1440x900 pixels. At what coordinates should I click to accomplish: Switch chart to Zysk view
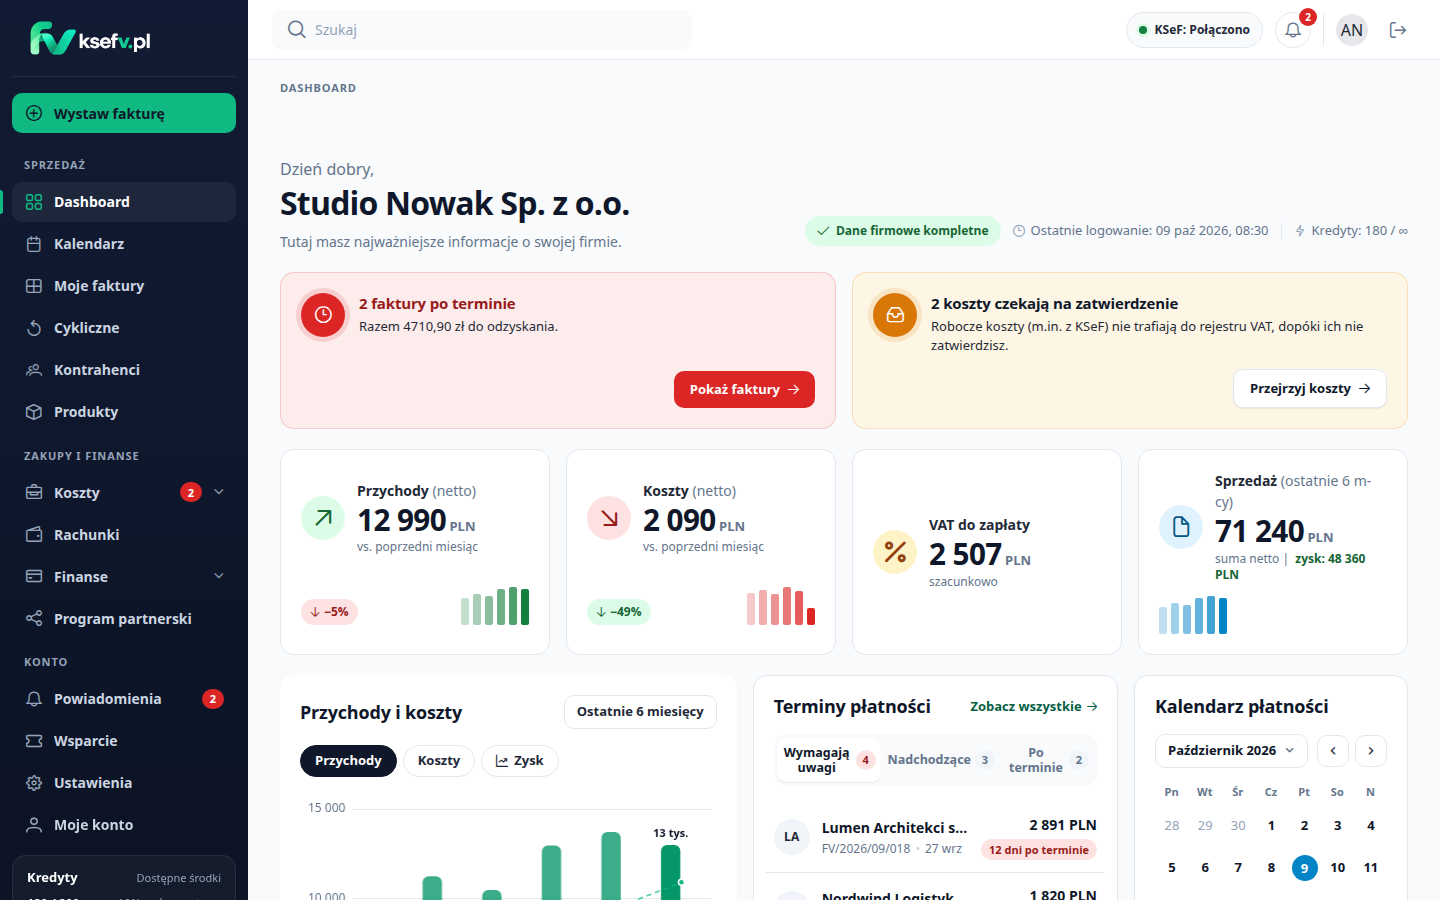(x=520, y=761)
